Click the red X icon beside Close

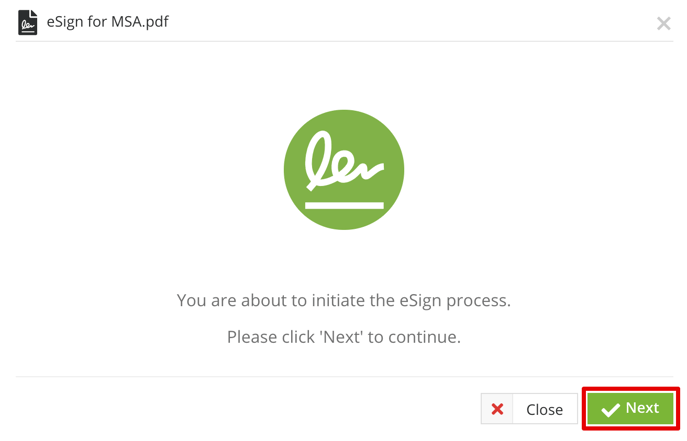(497, 409)
